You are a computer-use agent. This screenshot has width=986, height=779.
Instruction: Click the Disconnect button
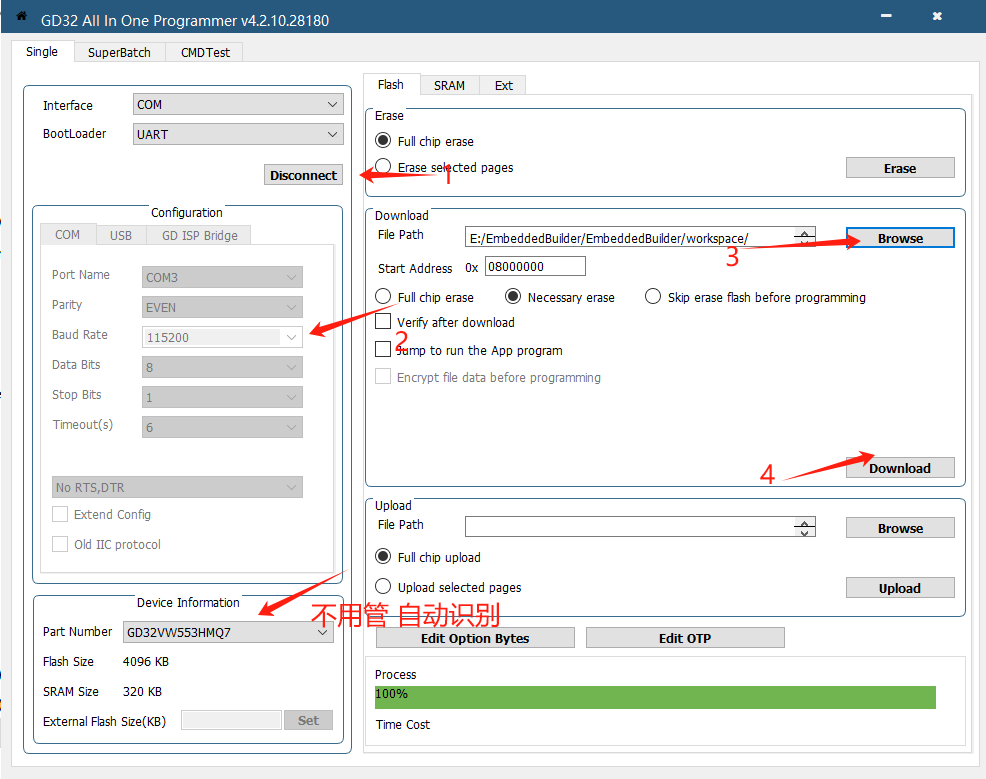click(303, 175)
